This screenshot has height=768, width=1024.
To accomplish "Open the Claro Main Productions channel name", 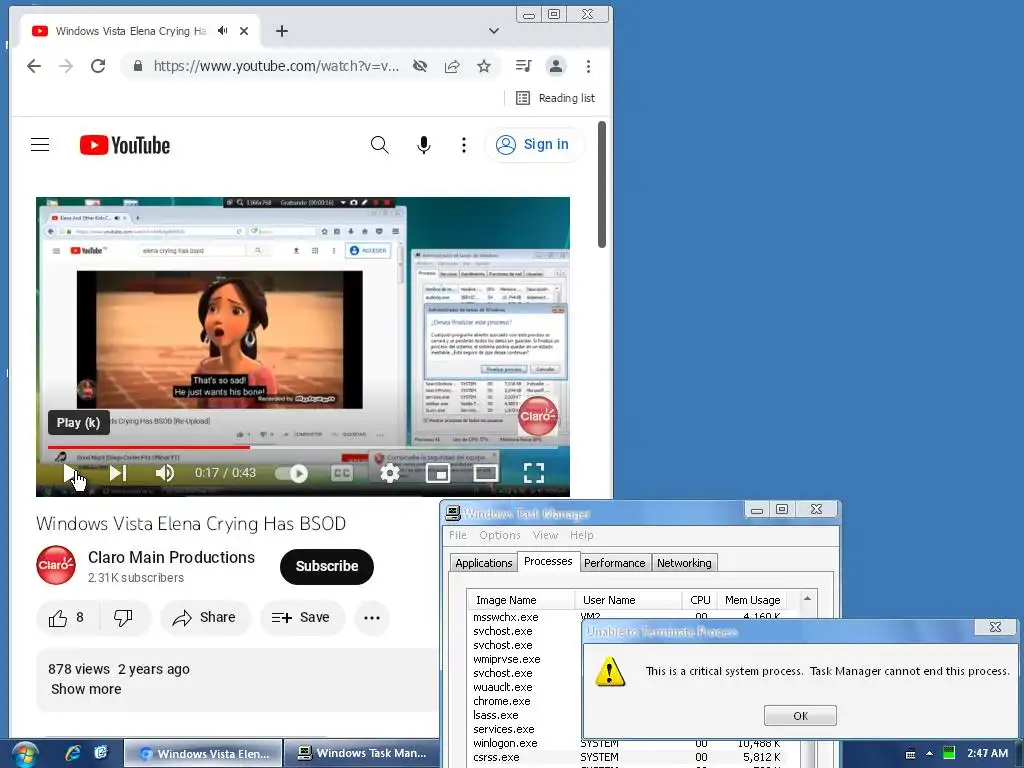I will (x=171, y=557).
